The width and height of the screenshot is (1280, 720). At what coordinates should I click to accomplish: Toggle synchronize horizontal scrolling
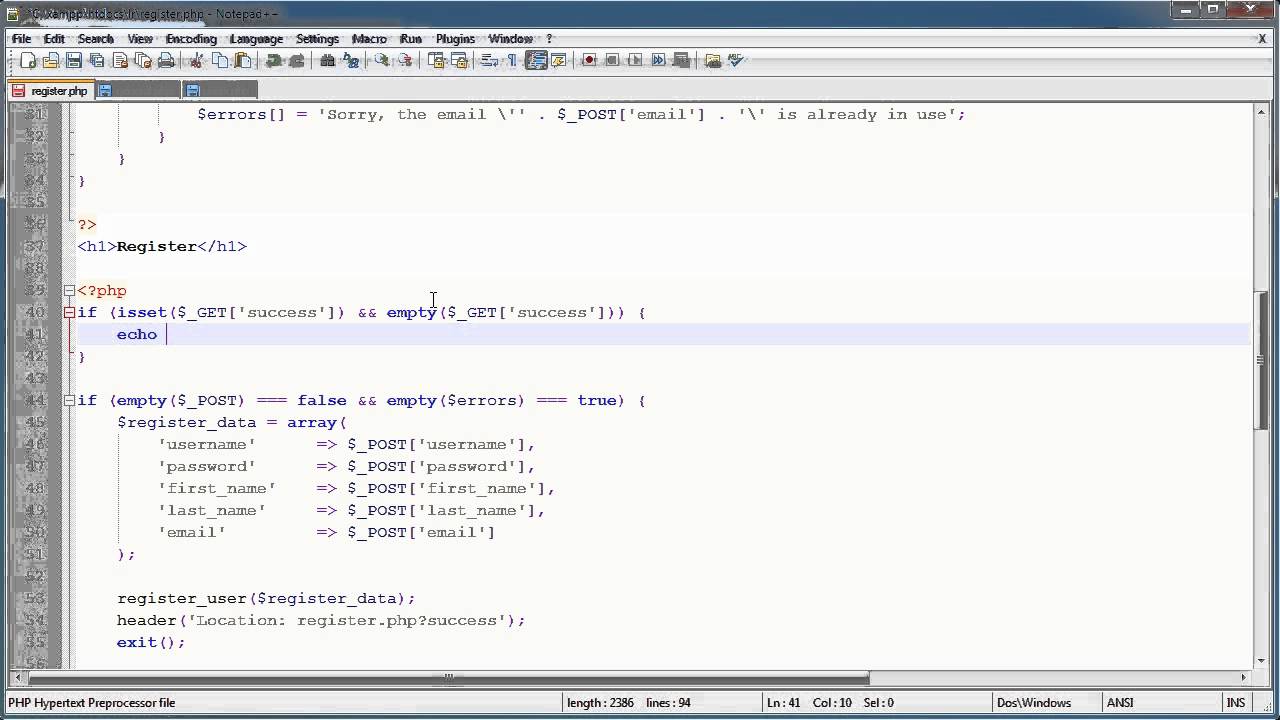click(x=458, y=61)
